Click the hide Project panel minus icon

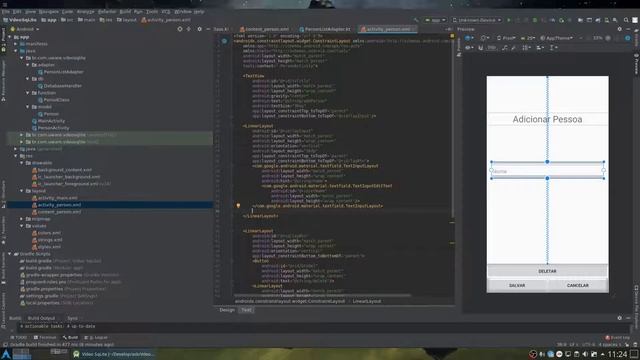tap(208, 29)
